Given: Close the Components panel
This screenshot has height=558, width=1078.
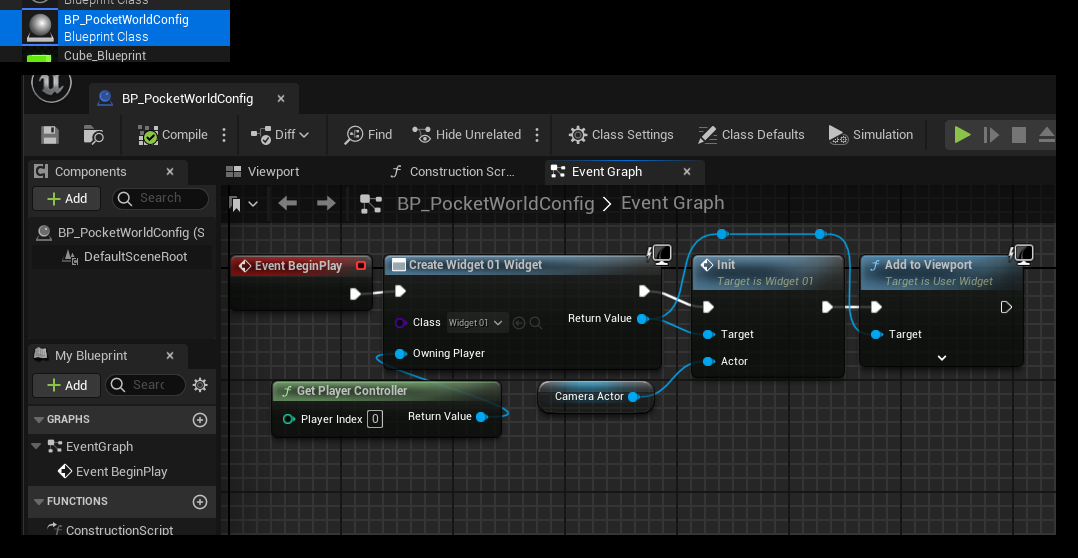Looking at the screenshot, I should click(x=170, y=172).
